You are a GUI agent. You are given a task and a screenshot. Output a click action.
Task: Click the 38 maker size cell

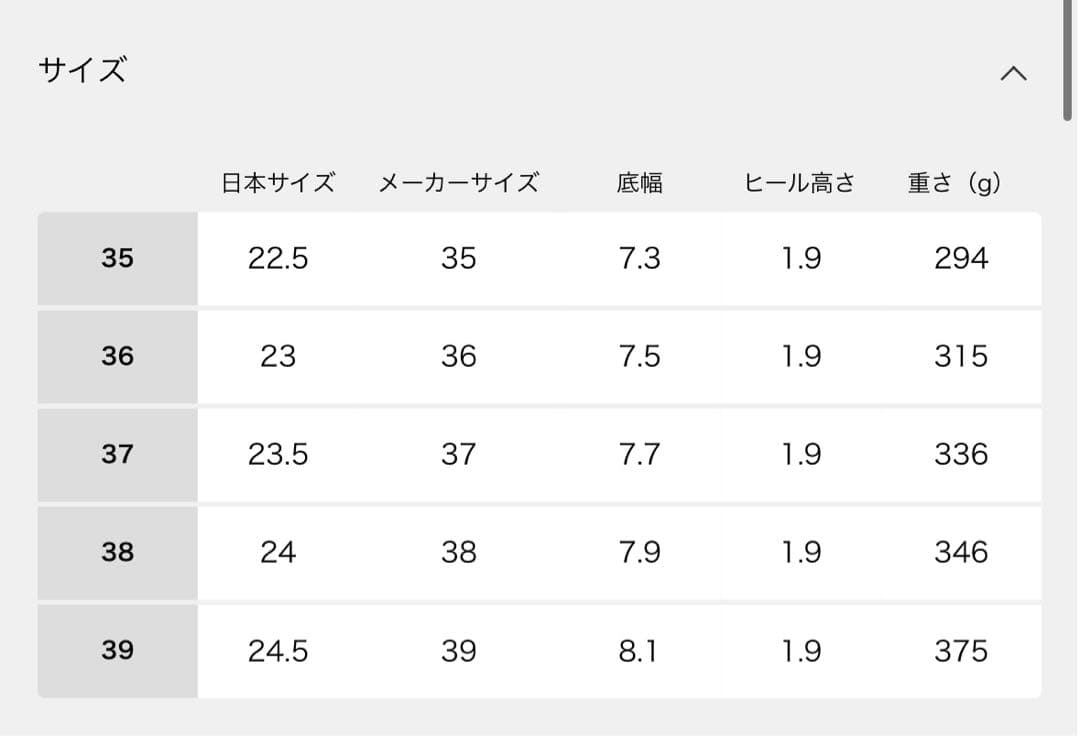click(x=458, y=552)
